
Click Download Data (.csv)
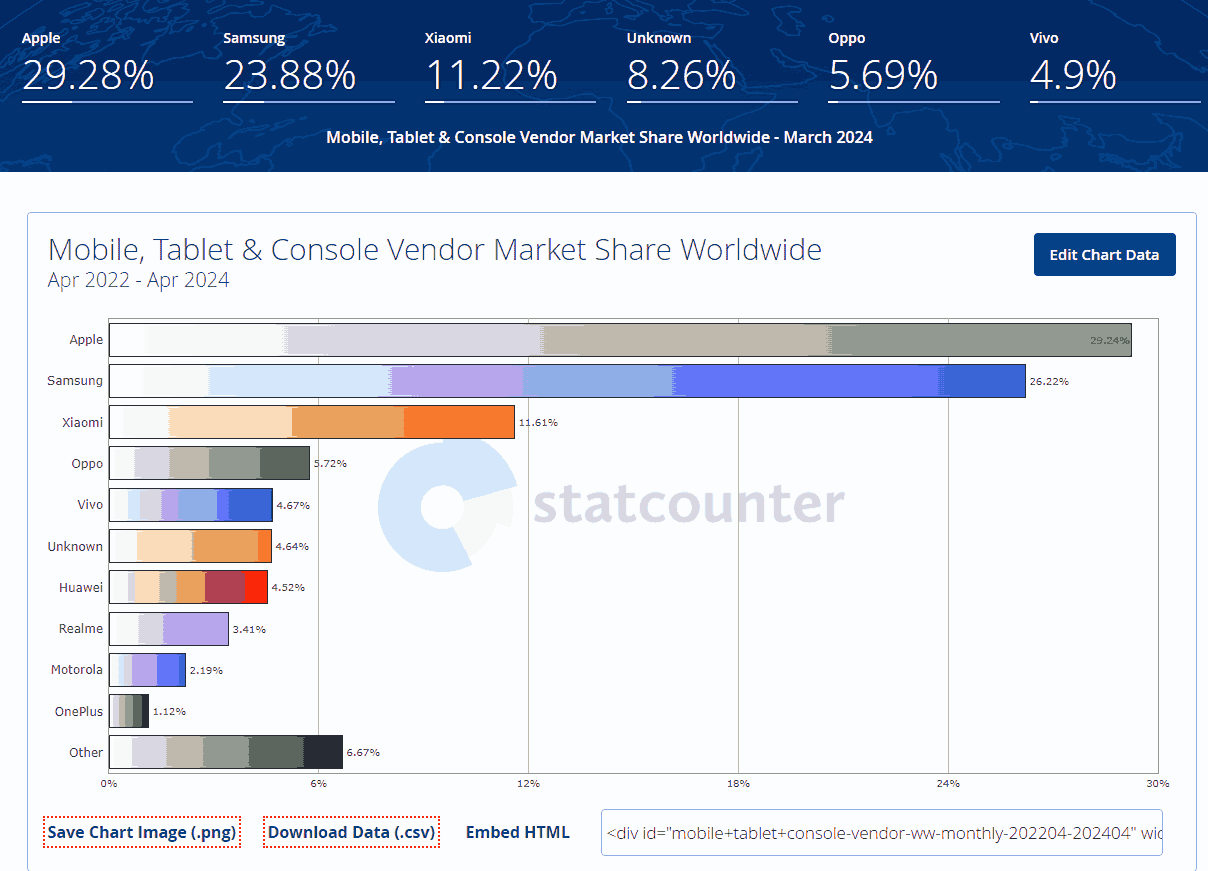point(351,831)
